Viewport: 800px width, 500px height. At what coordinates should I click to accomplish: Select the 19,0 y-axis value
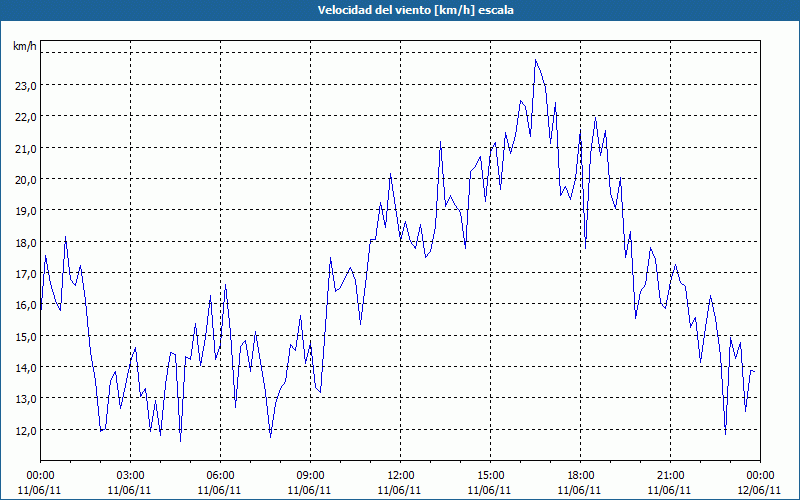26,211
